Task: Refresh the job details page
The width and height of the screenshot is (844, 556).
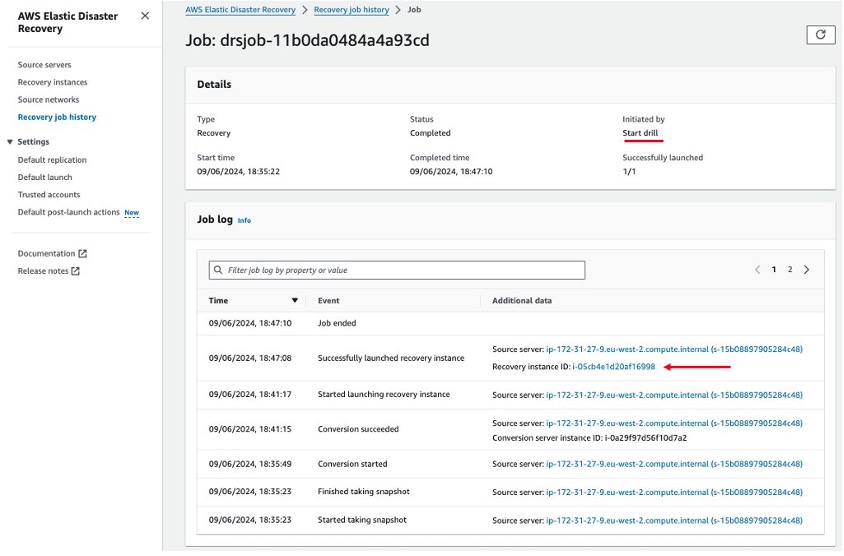Action: tap(820, 35)
